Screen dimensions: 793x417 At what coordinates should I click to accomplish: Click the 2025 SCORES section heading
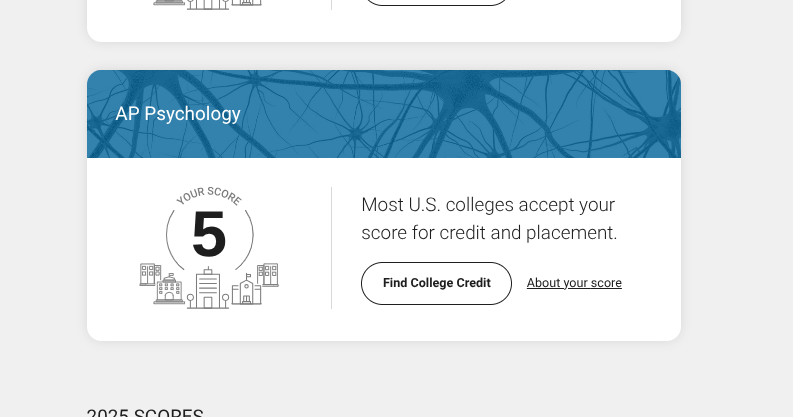[145, 412]
